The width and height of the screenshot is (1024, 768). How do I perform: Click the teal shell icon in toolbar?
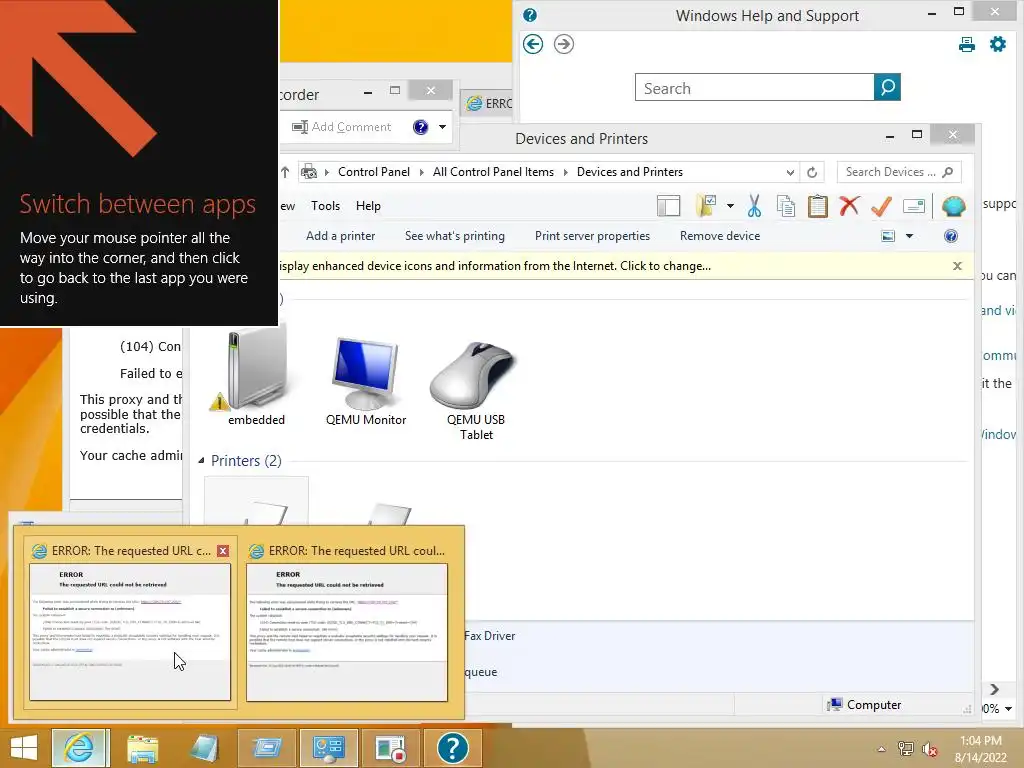953,206
